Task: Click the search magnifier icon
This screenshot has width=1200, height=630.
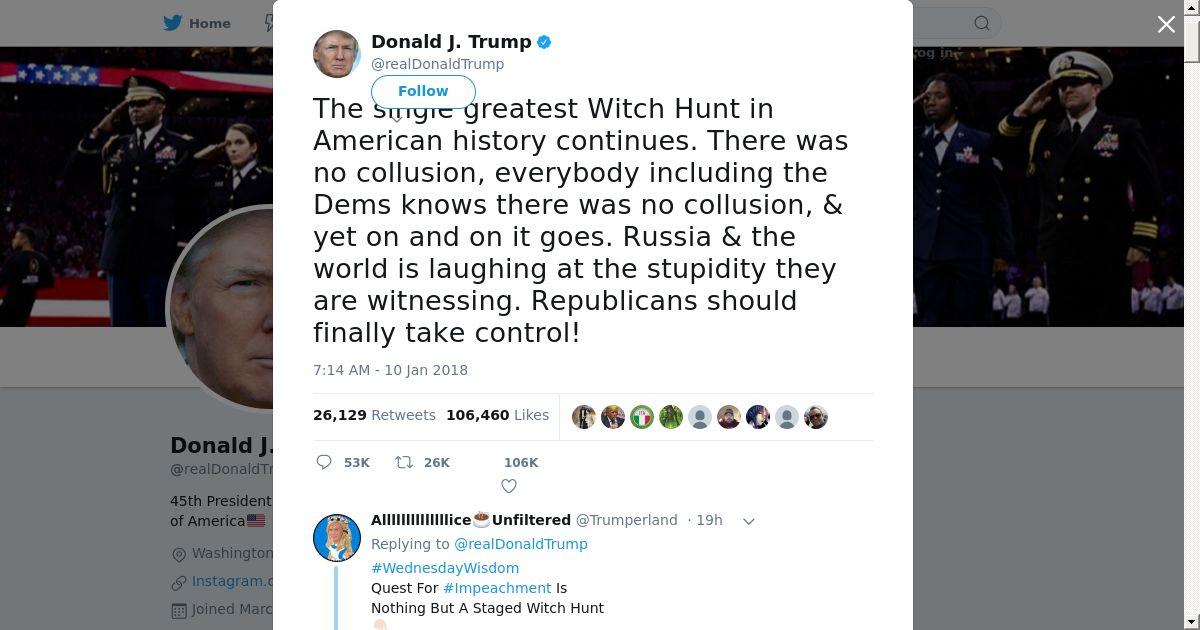Action: pos(982,23)
